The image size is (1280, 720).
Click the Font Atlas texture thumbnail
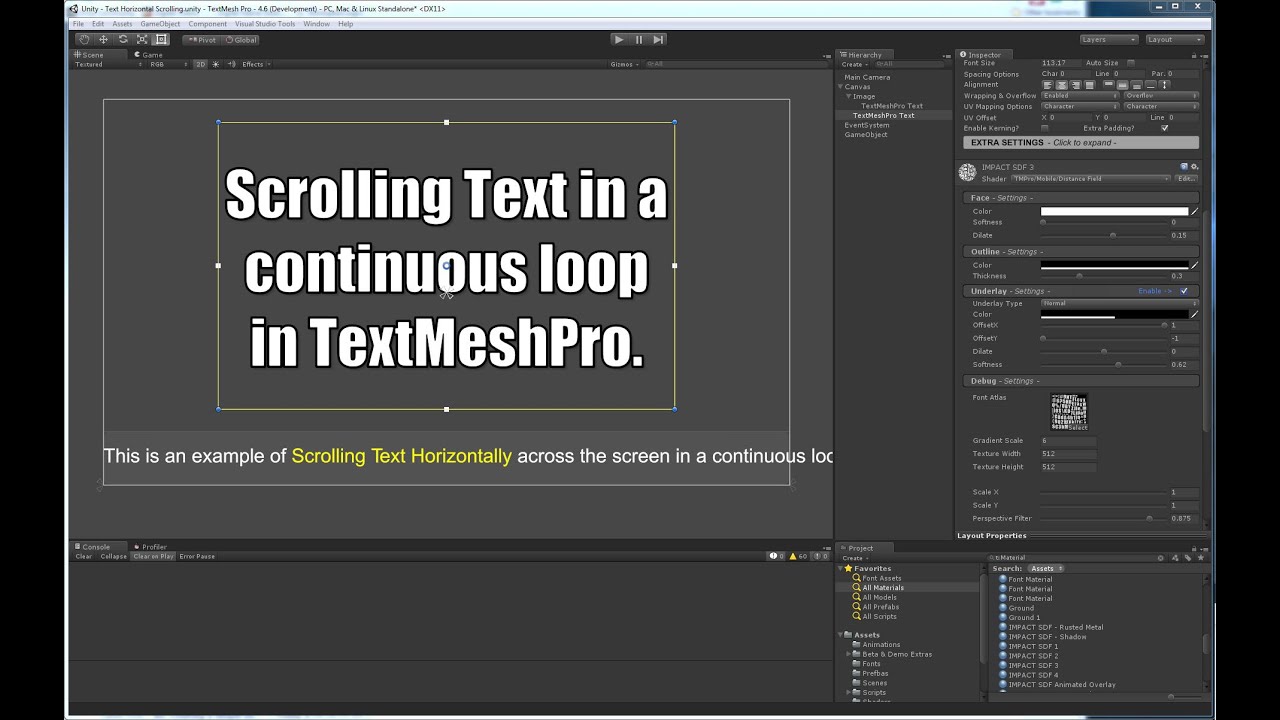click(1069, 412)
